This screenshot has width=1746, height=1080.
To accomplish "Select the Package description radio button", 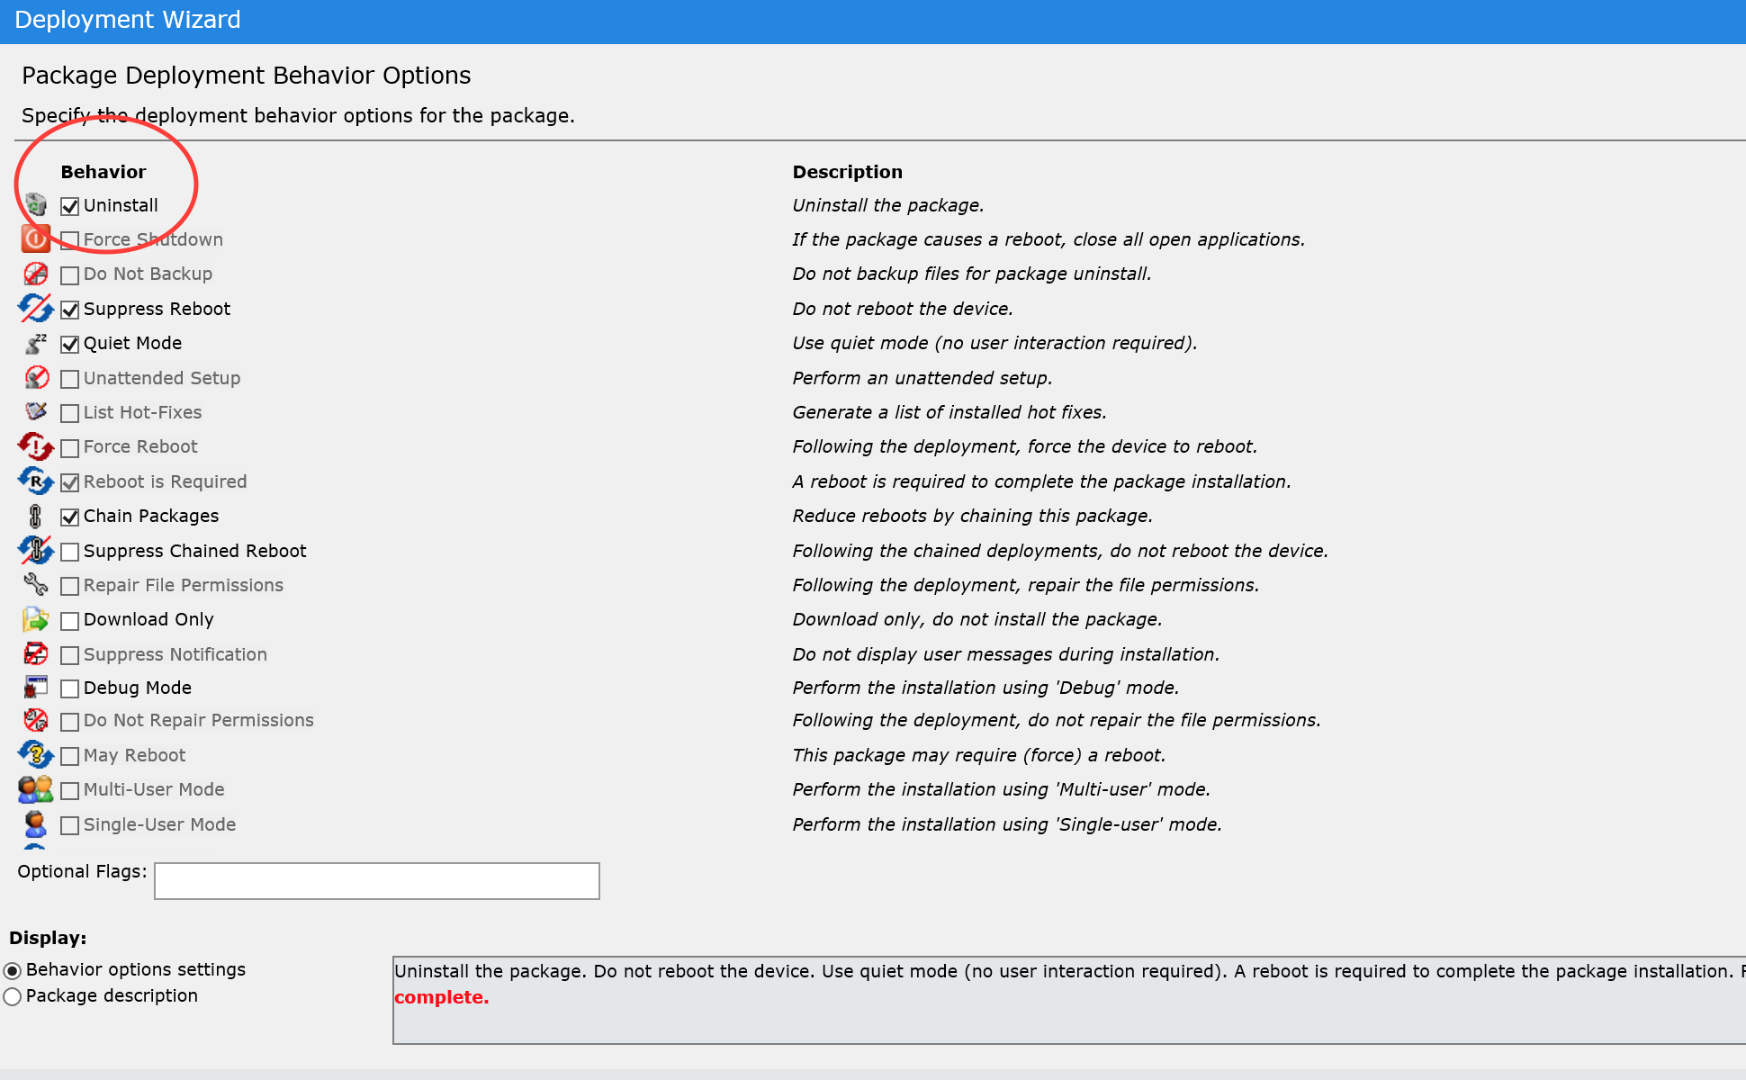I will pos(12,996).
